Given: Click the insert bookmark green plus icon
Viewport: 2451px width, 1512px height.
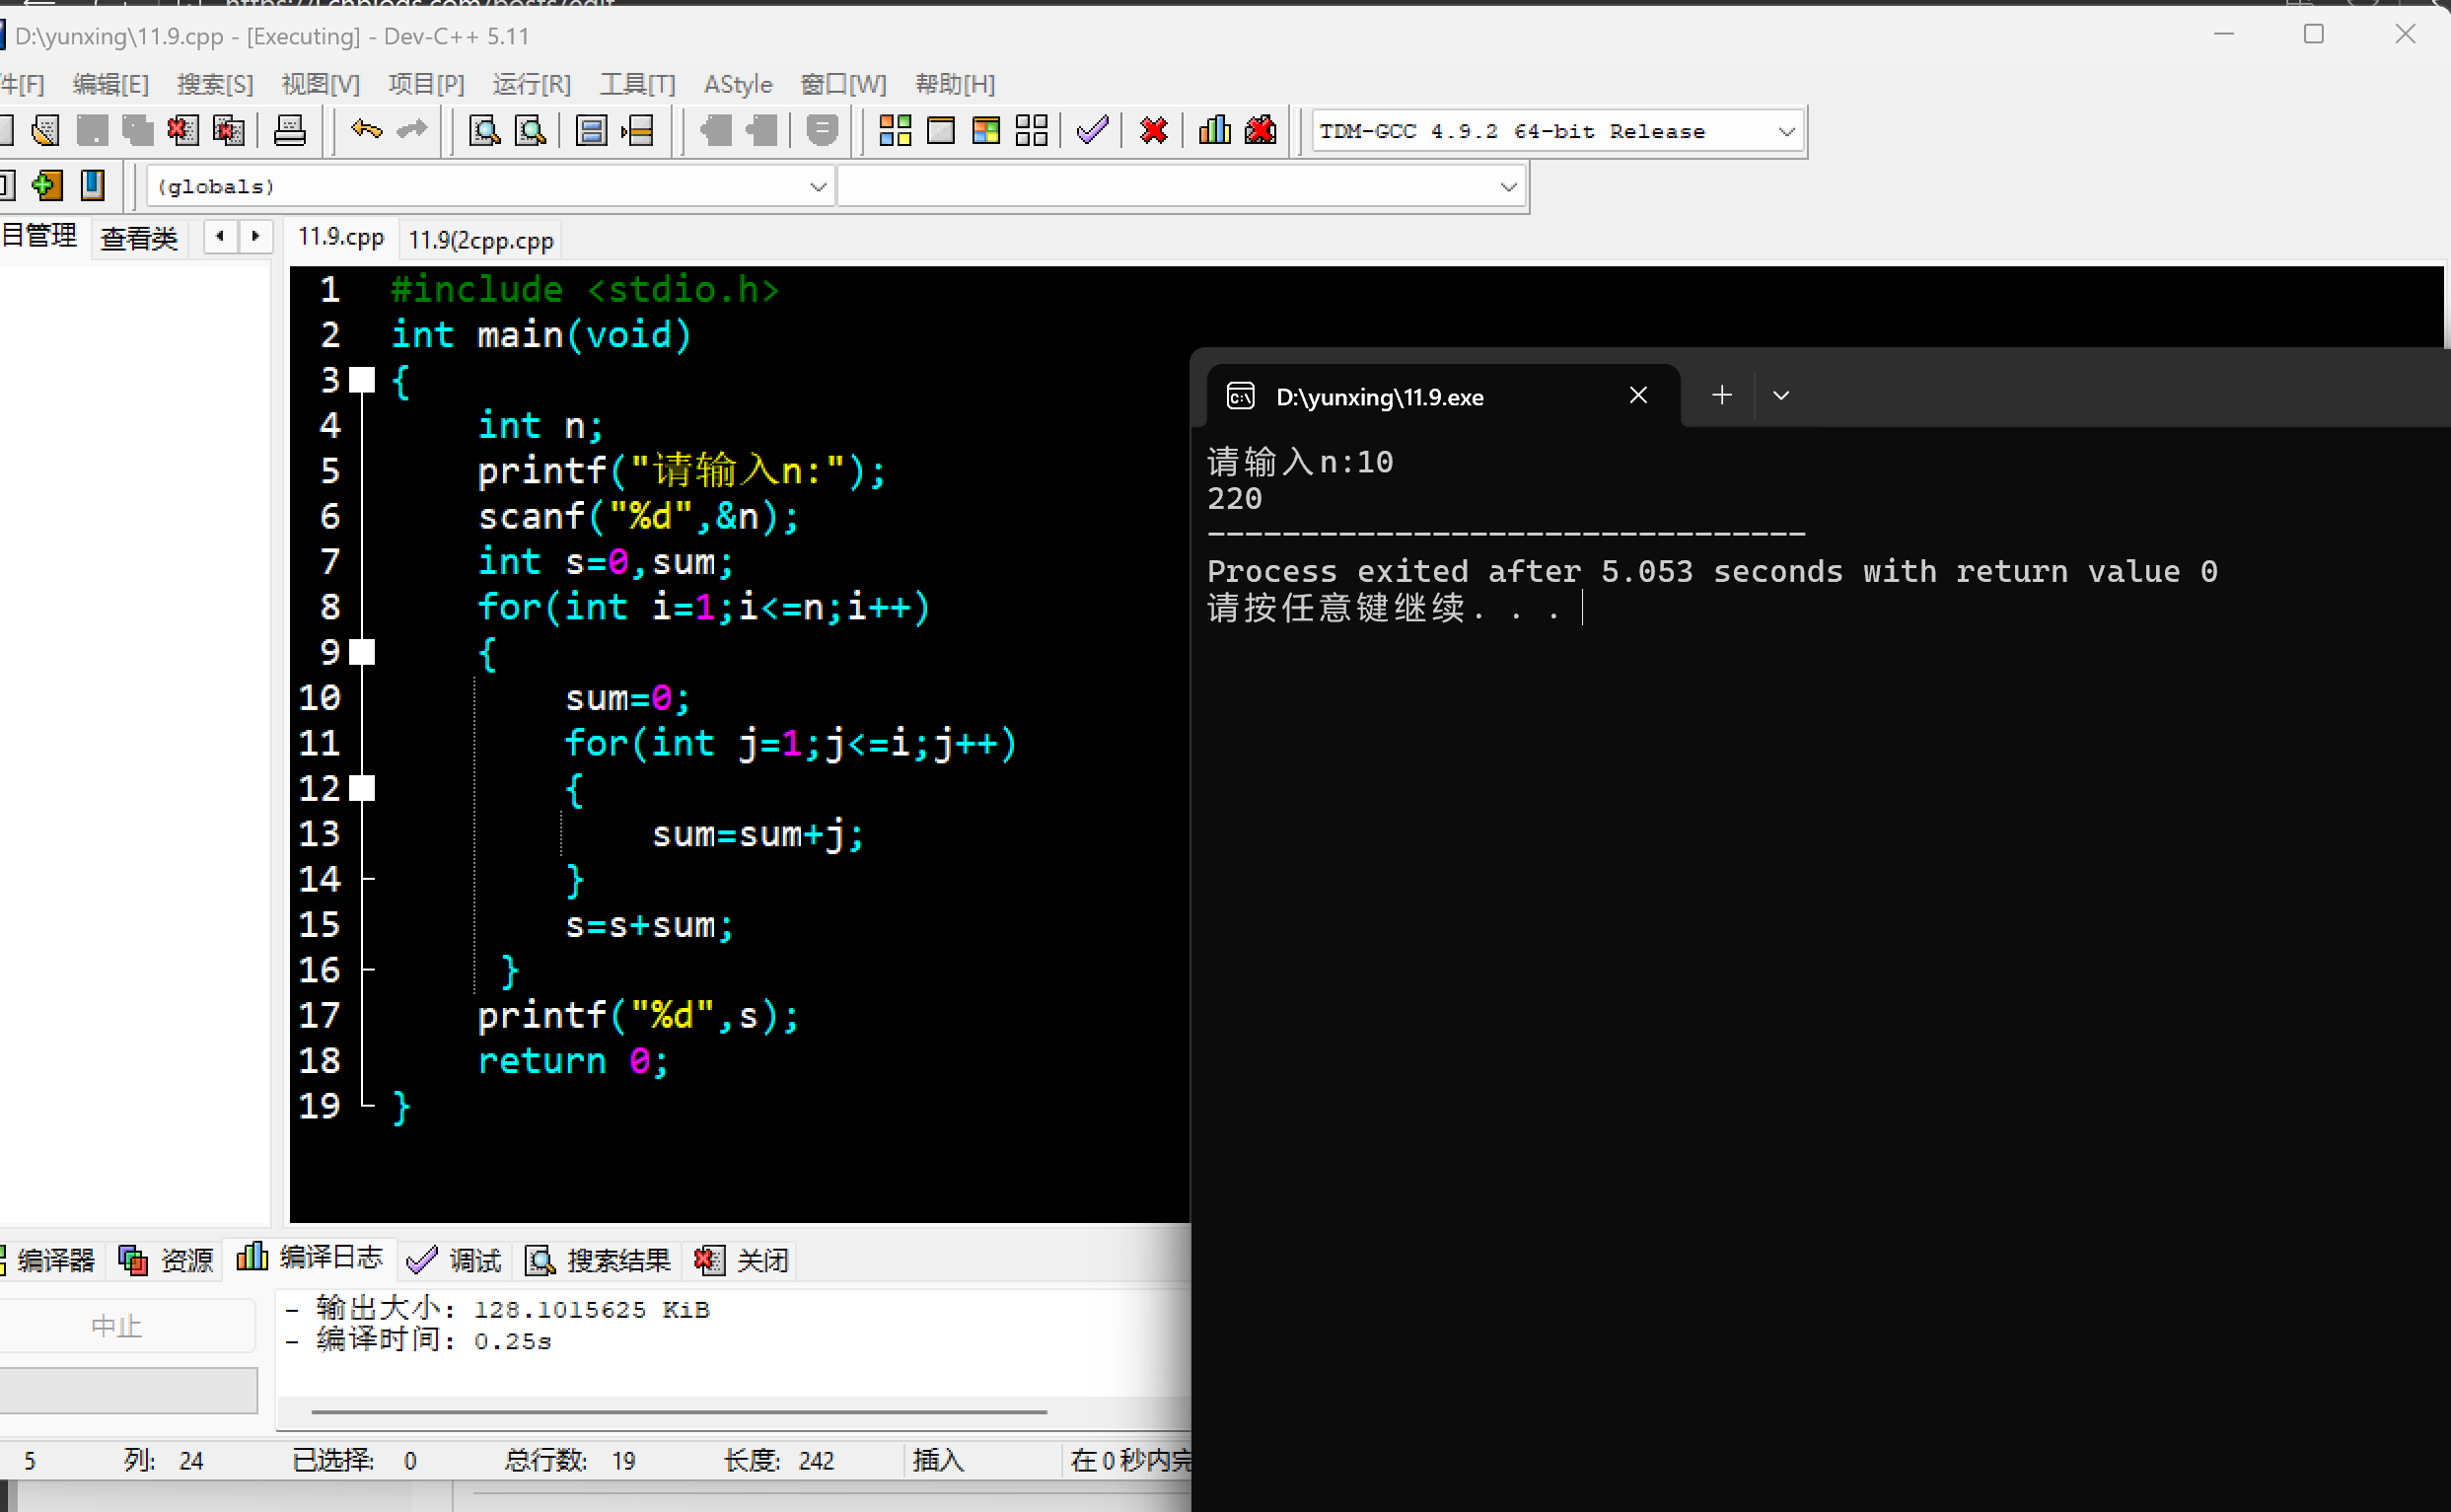Looking at the screenshot, I should click(x=46, y=186).
